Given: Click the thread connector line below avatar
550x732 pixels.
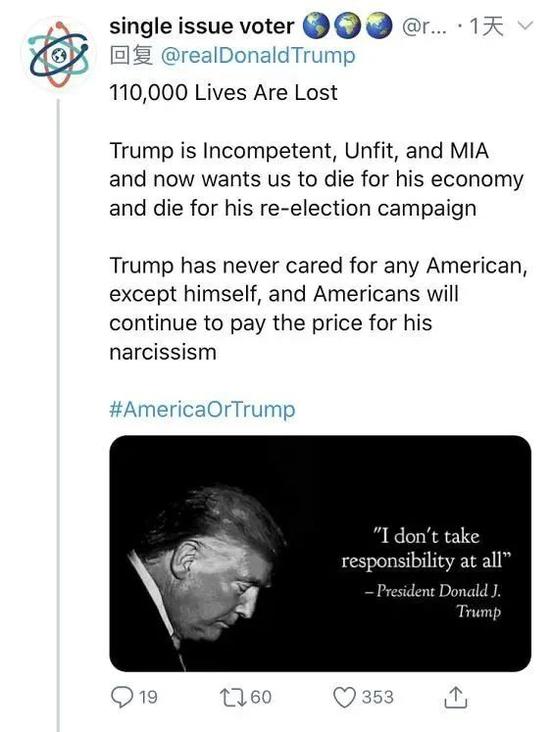Looking at the screenshot, I should pos(58,415).
